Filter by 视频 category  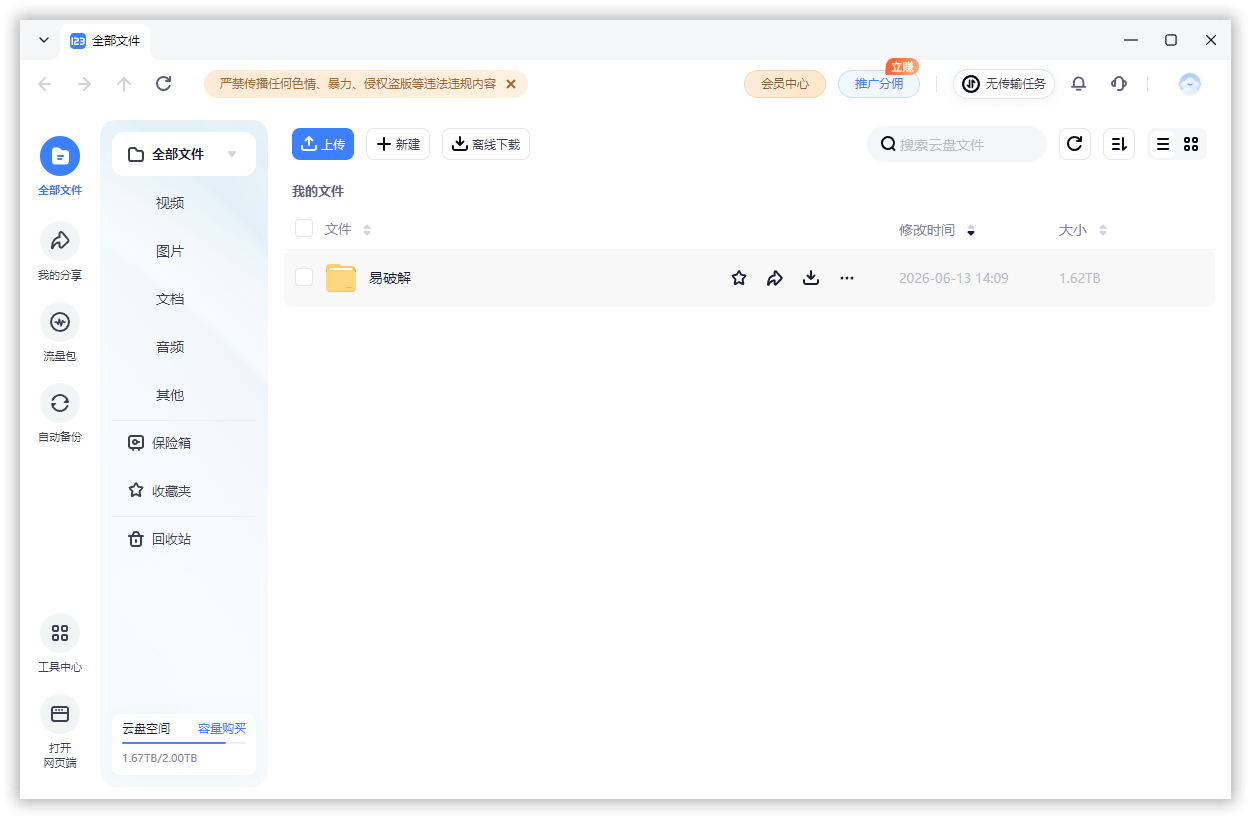170,203
